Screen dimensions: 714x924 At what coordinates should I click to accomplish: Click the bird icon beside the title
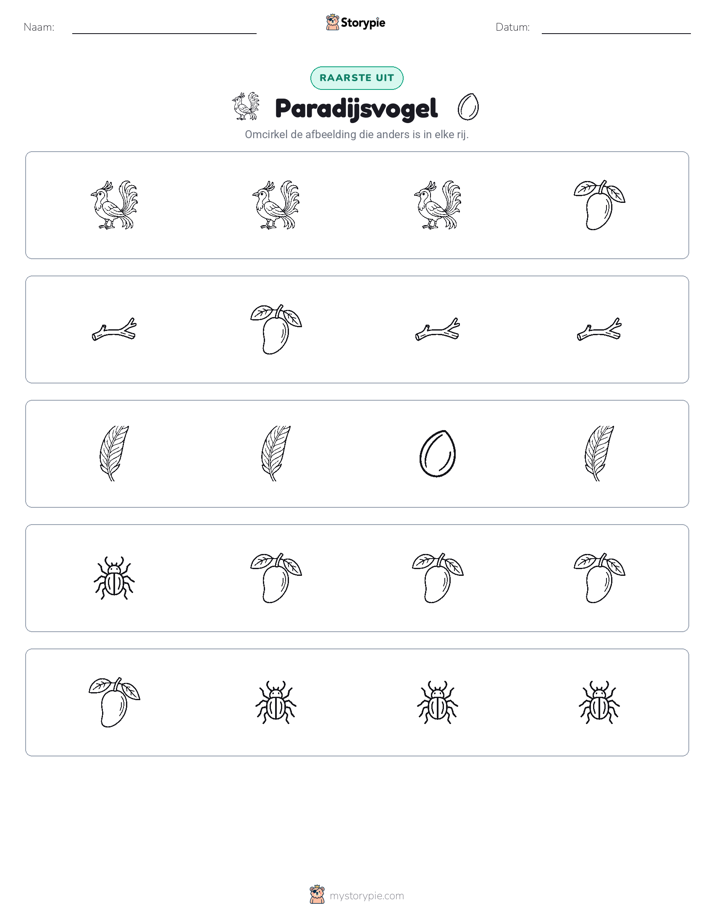[x=246, y=106]
